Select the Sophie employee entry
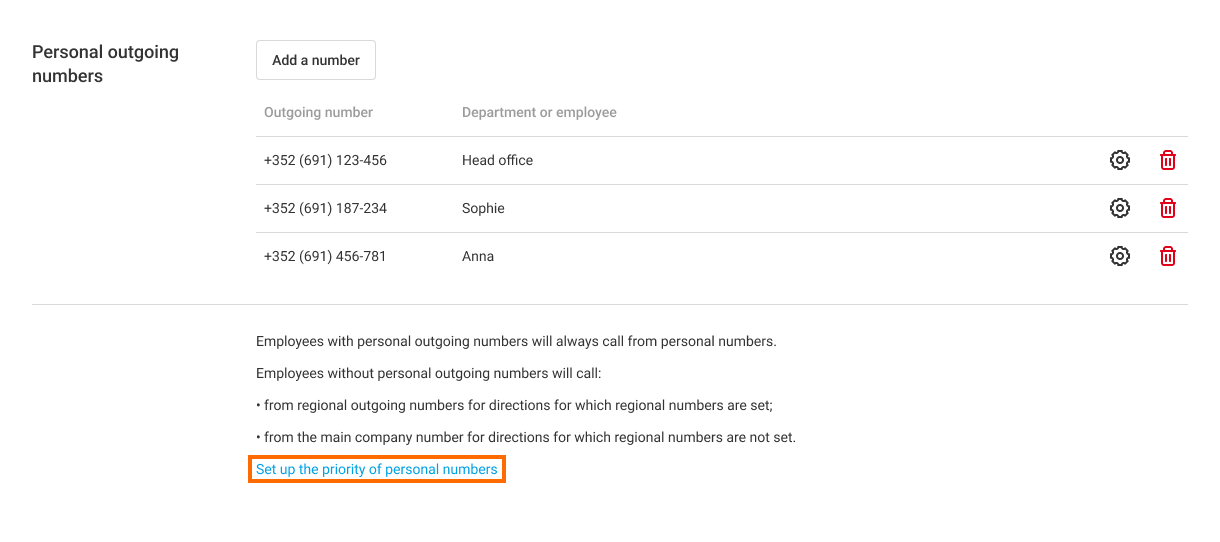The image size is (1220, 542). click(x=483, y=208)
